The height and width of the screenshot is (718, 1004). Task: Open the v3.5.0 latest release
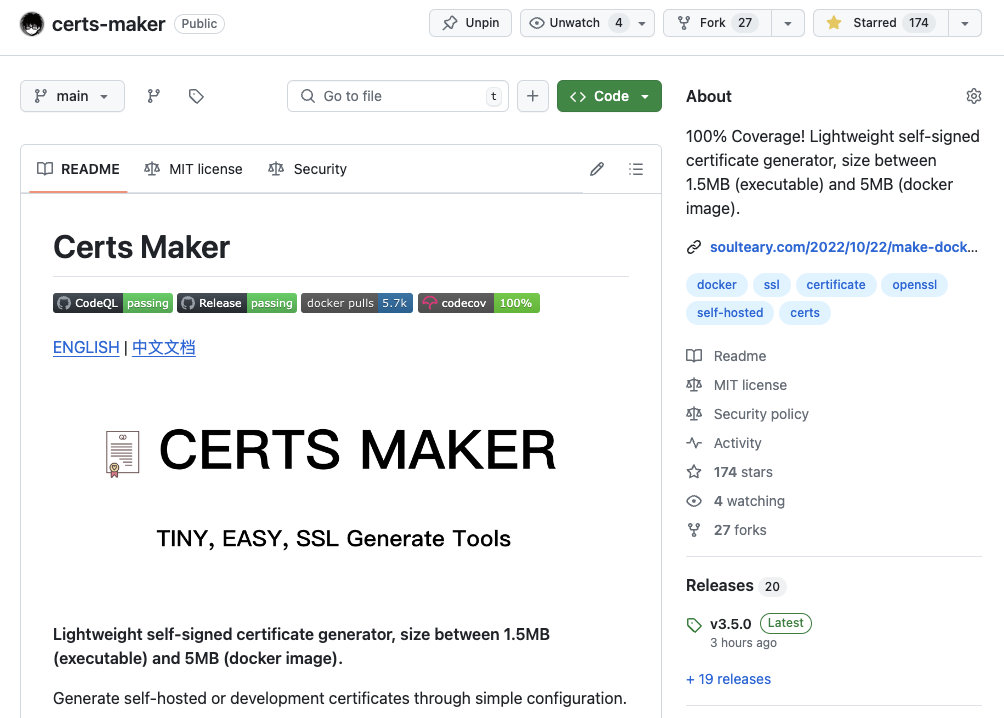click(x=731, y=624)
